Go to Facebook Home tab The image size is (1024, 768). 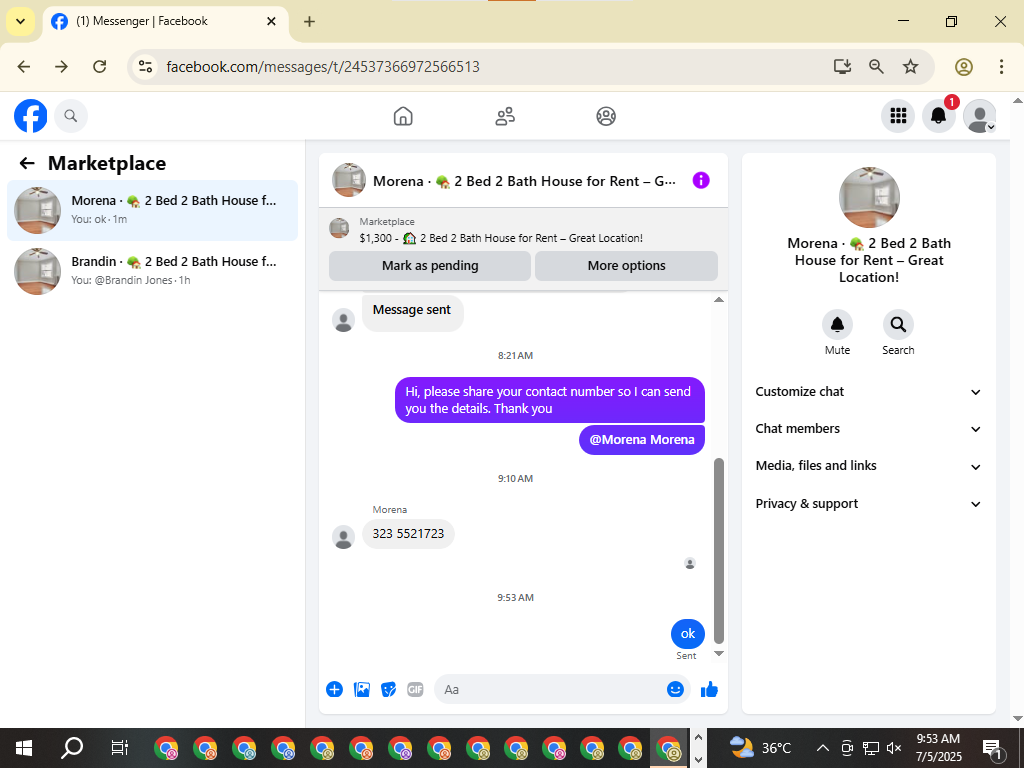coord(403,116)
